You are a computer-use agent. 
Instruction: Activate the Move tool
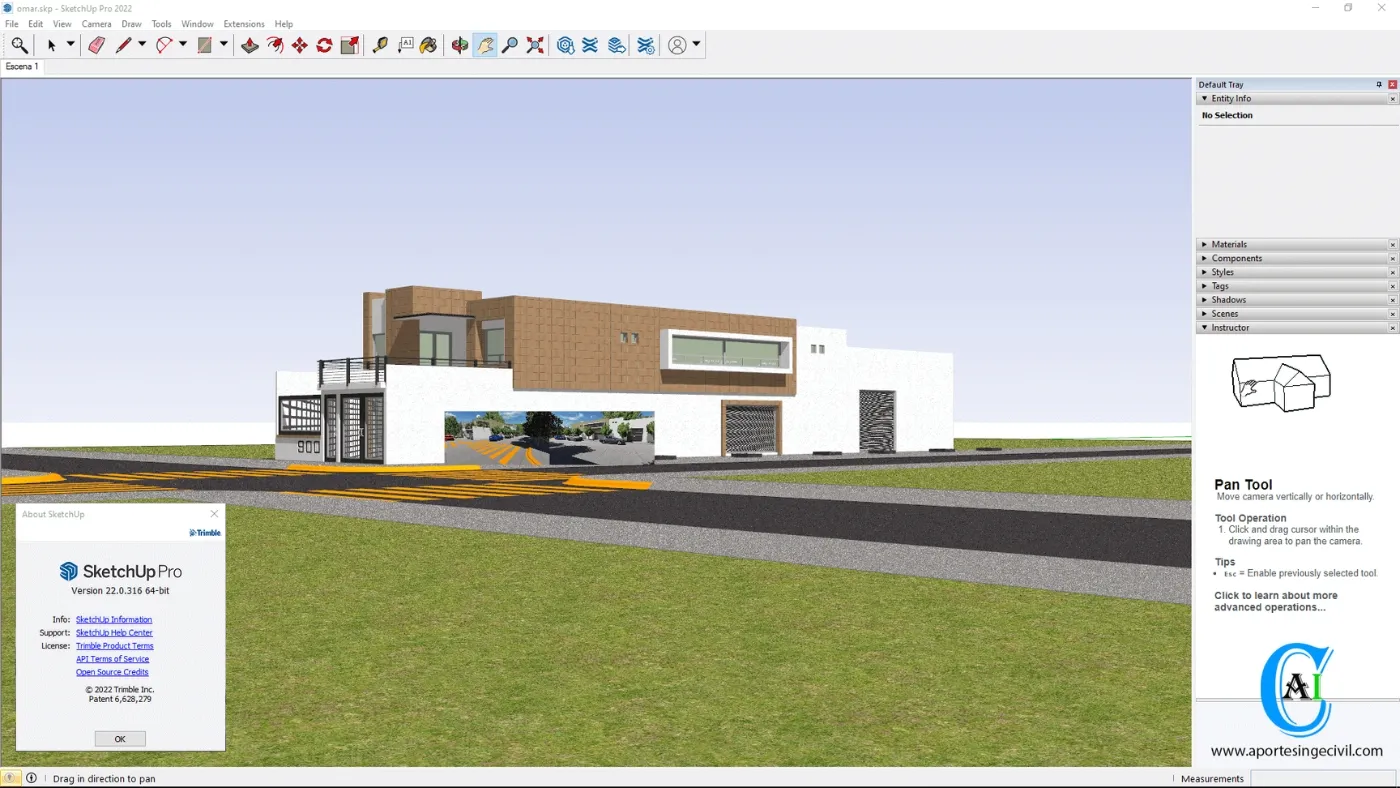click(300, 45)
